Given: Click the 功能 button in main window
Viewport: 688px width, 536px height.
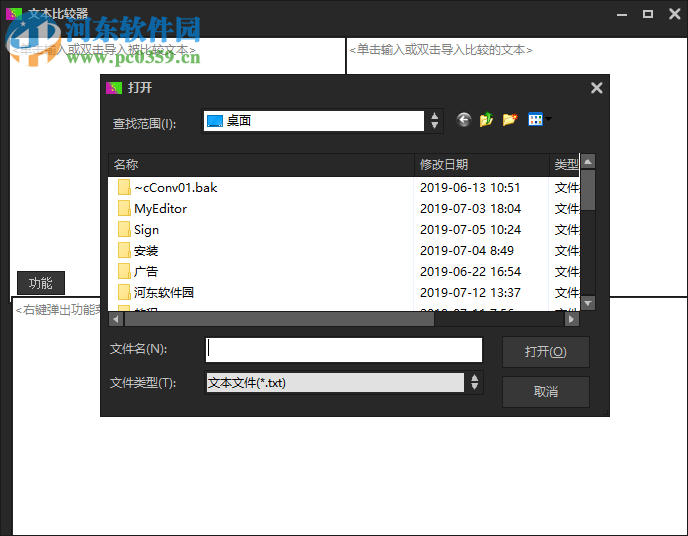Looking at the screenshot, I should [41, 283].
